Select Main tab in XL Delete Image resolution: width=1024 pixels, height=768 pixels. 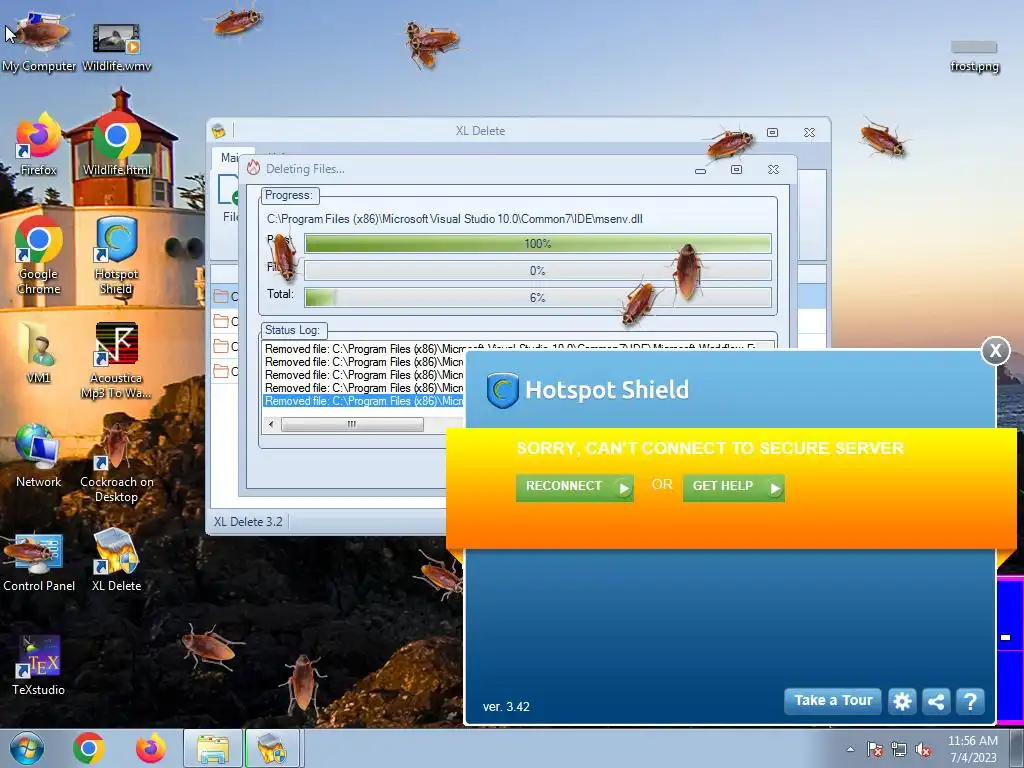(x=229, y=157)
